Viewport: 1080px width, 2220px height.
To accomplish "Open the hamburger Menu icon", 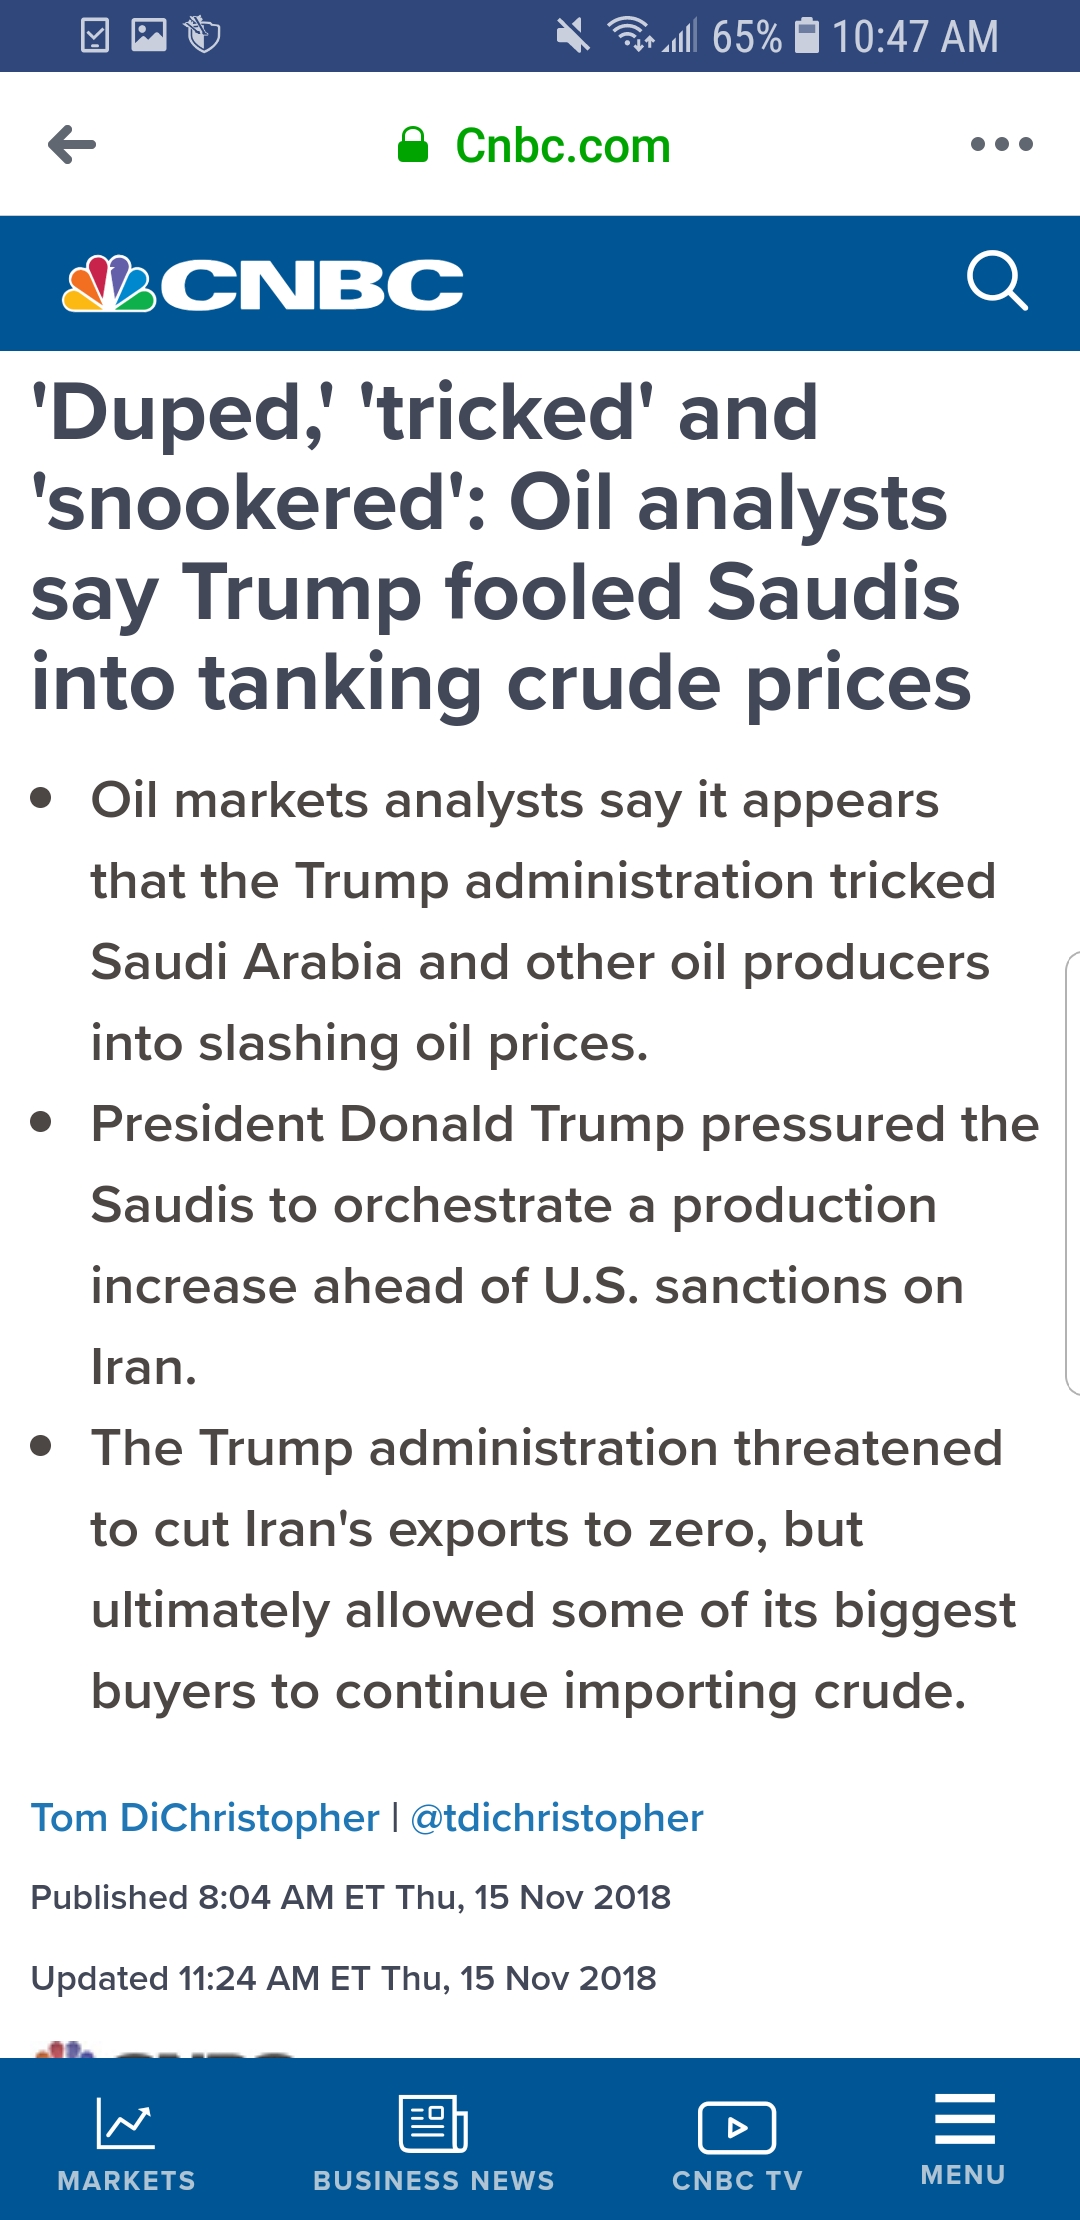I will tap(964, 2119).
